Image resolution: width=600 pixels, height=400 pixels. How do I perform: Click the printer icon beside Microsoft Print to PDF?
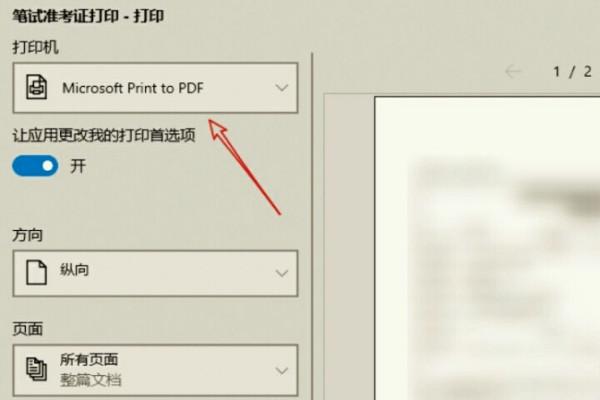coord(36,87)
